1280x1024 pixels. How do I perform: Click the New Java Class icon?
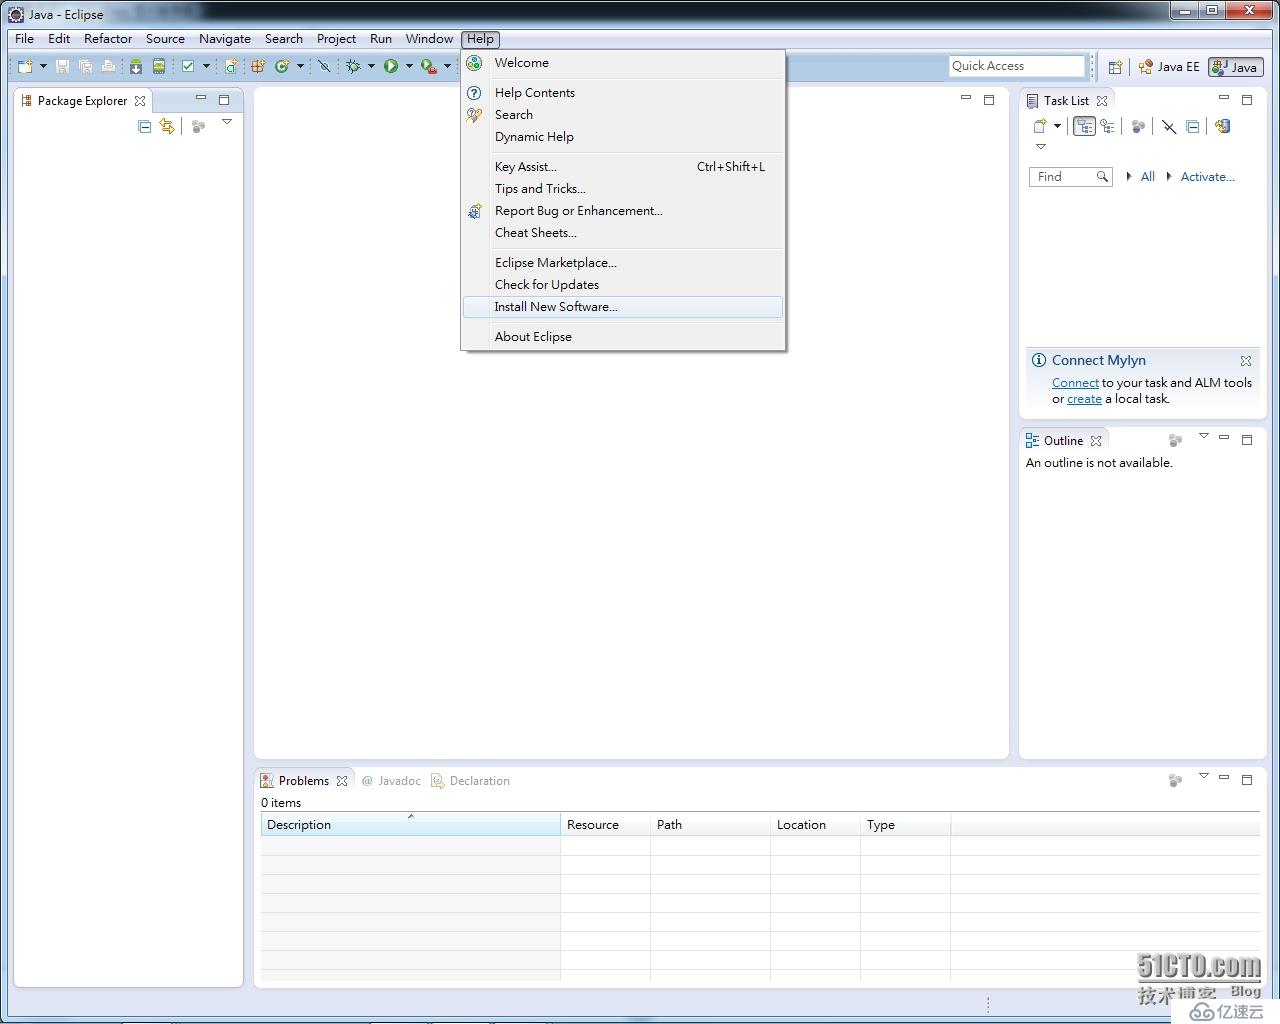282,66
